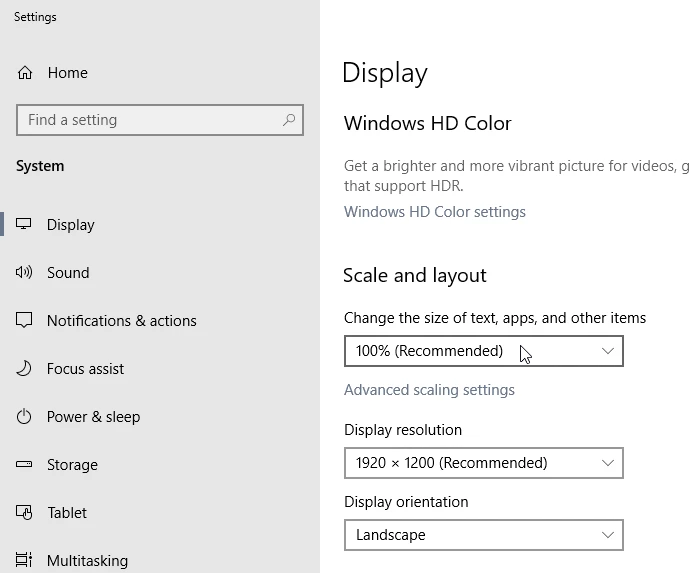Select Tablet in the sidebar
Image resolution: width=689 pixels, height=573 pixels.
coord(160,512)
